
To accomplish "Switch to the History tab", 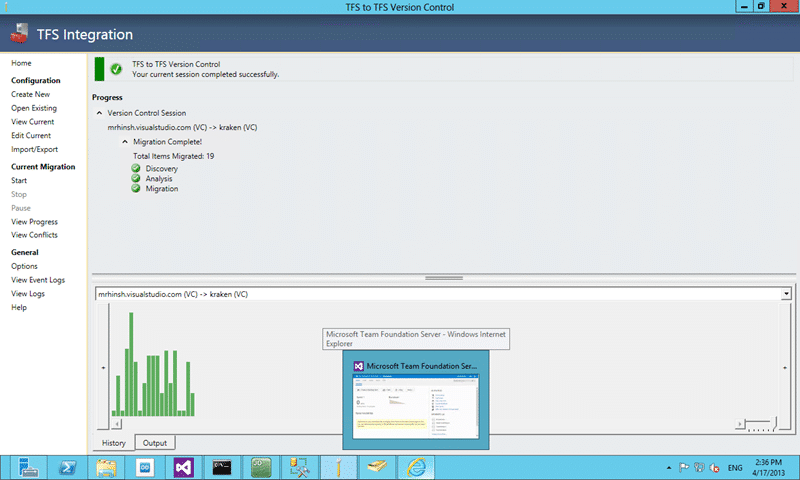I will [113, 443].
